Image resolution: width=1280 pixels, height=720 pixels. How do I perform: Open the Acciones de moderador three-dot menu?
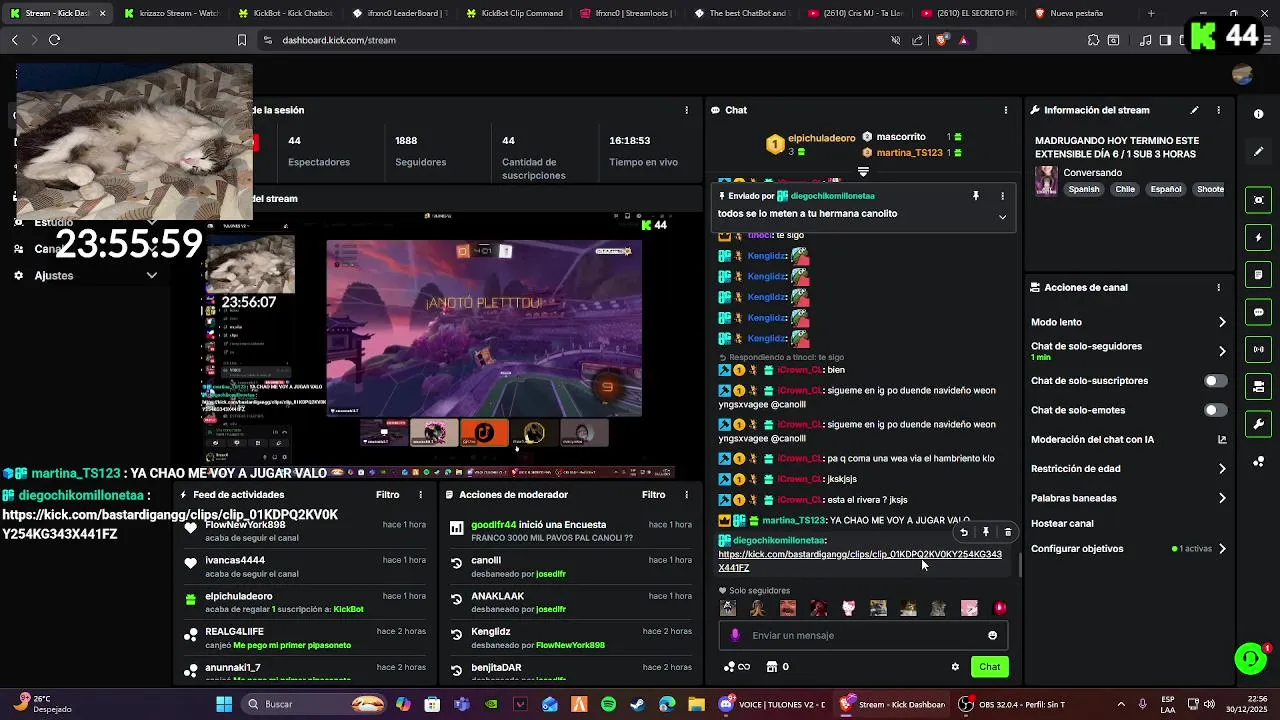pyautogui.click(x=686, y=495)
